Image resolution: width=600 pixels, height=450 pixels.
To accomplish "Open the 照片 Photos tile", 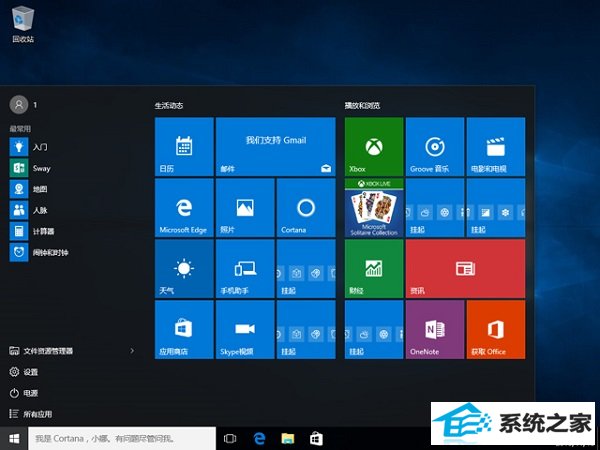I will coord(245,208).
